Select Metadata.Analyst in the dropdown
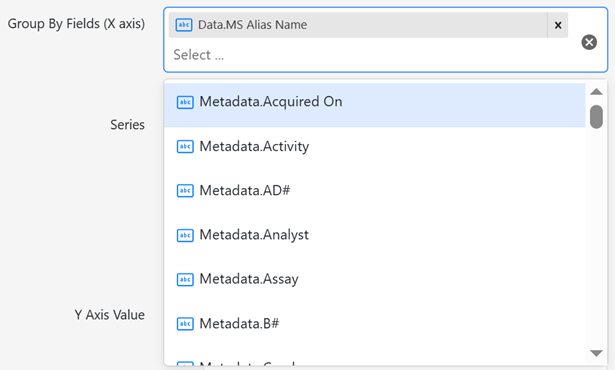This screenshot has height=370, width=615. [x=375, y=235]
